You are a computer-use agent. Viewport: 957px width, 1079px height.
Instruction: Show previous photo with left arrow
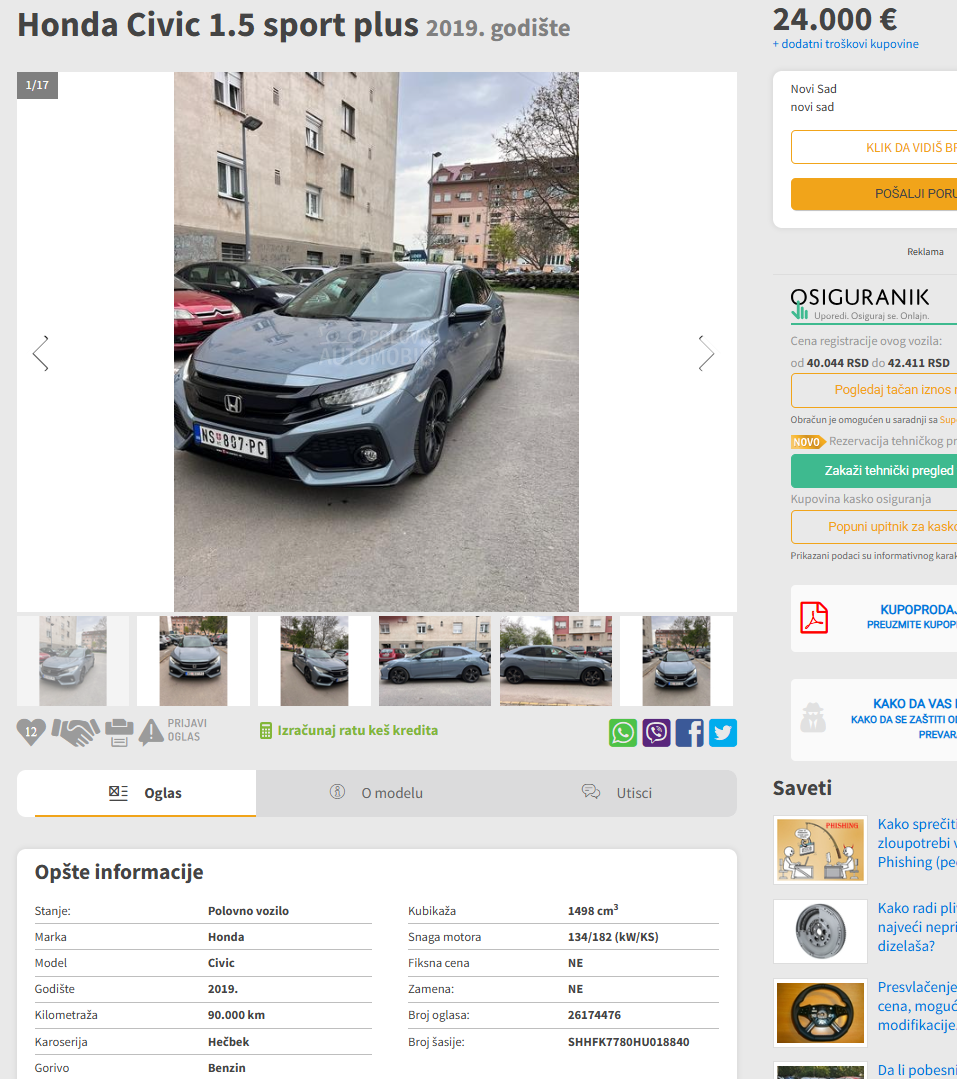[41, 353]
